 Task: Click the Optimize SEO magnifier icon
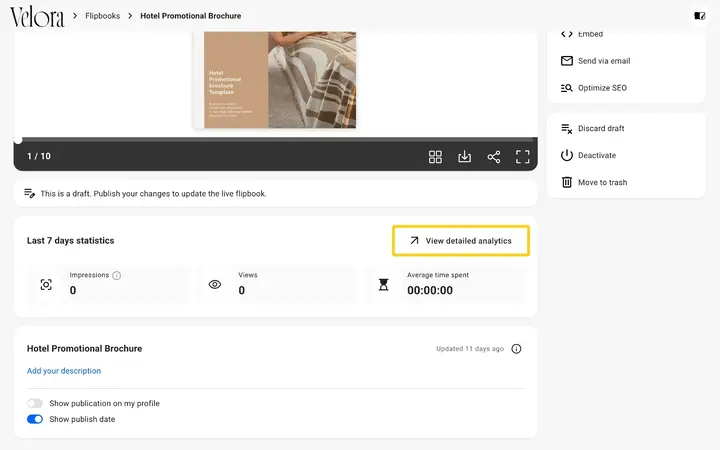(567, 88)
